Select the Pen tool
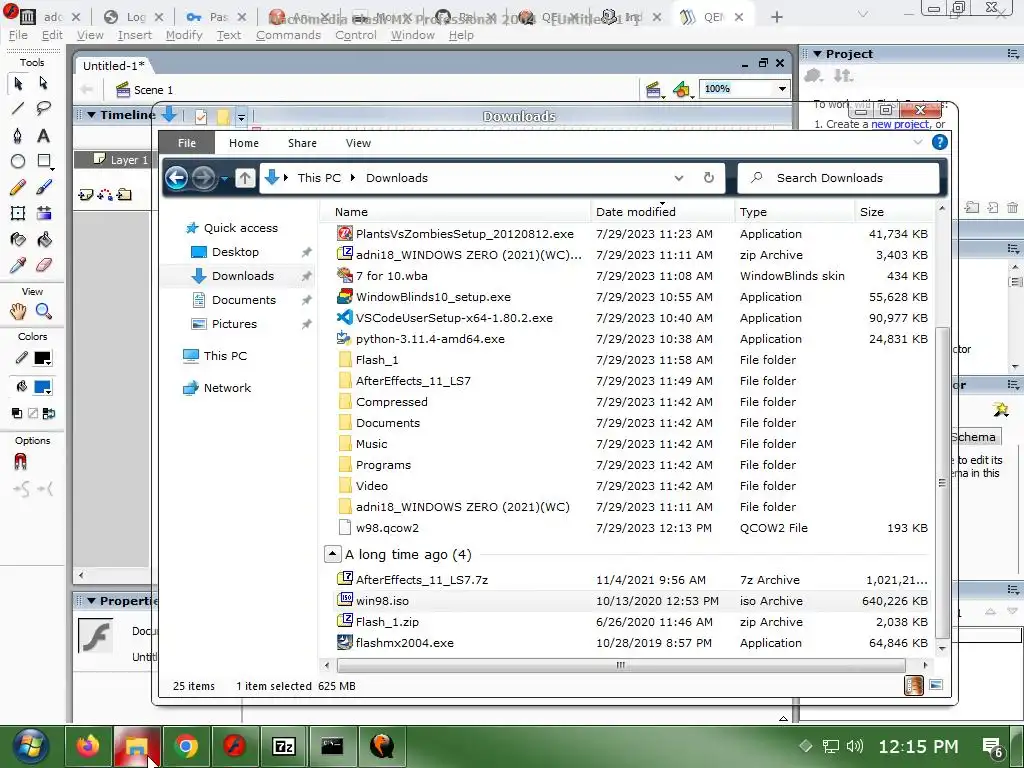 coord(18,136)
